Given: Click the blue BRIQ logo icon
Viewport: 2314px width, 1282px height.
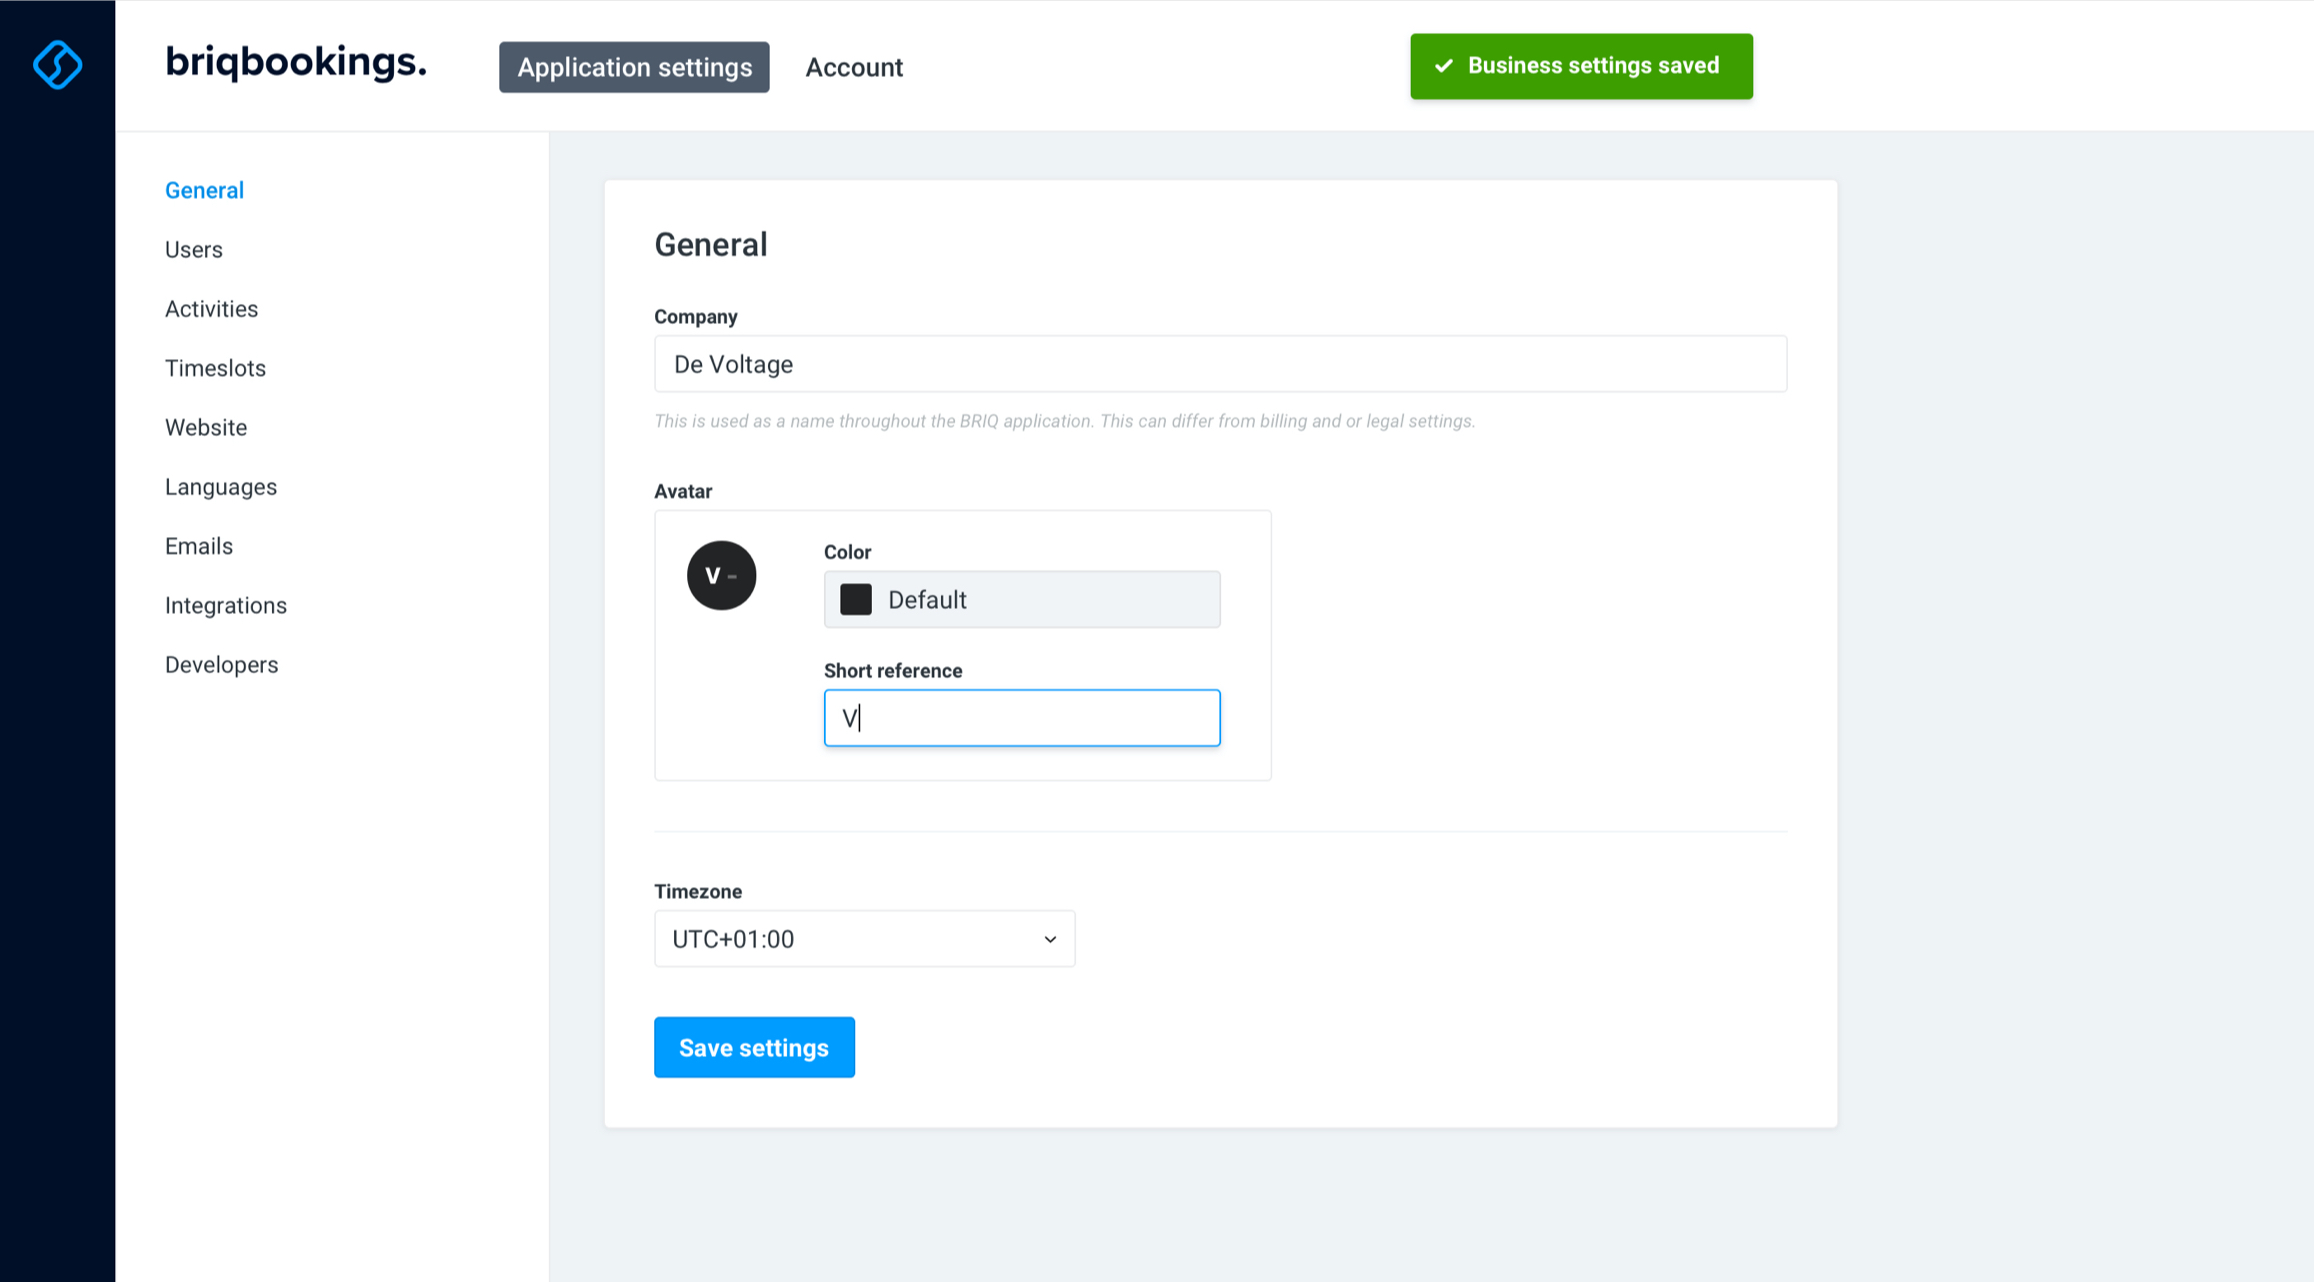Looking at the screenshot, I should click(x=57, y=65).
